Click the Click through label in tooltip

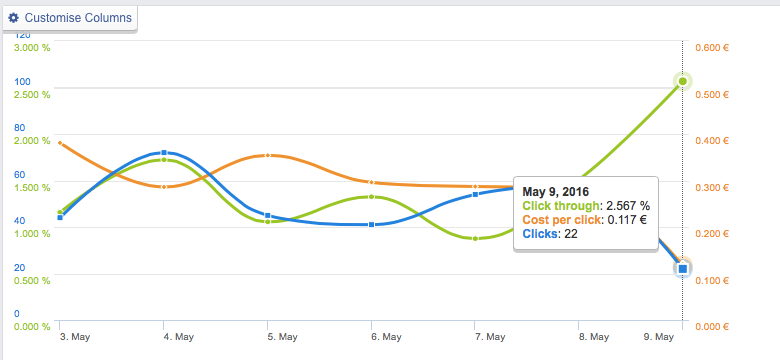[561, 206]
